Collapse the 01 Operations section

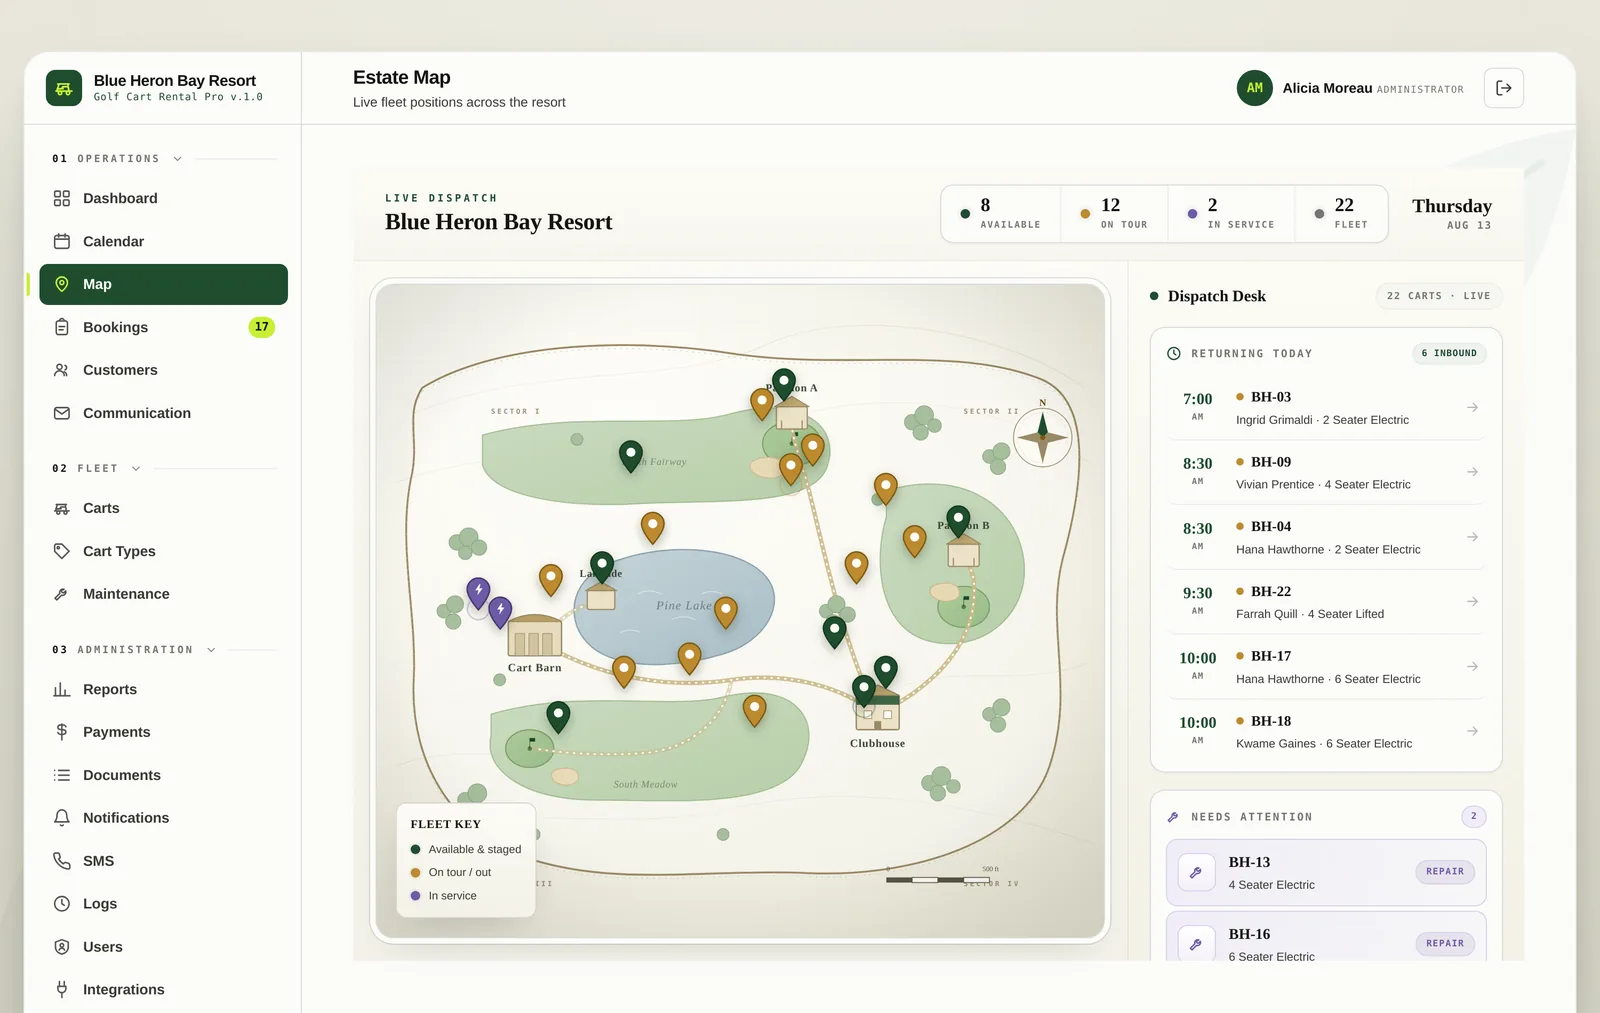(178, 159)
